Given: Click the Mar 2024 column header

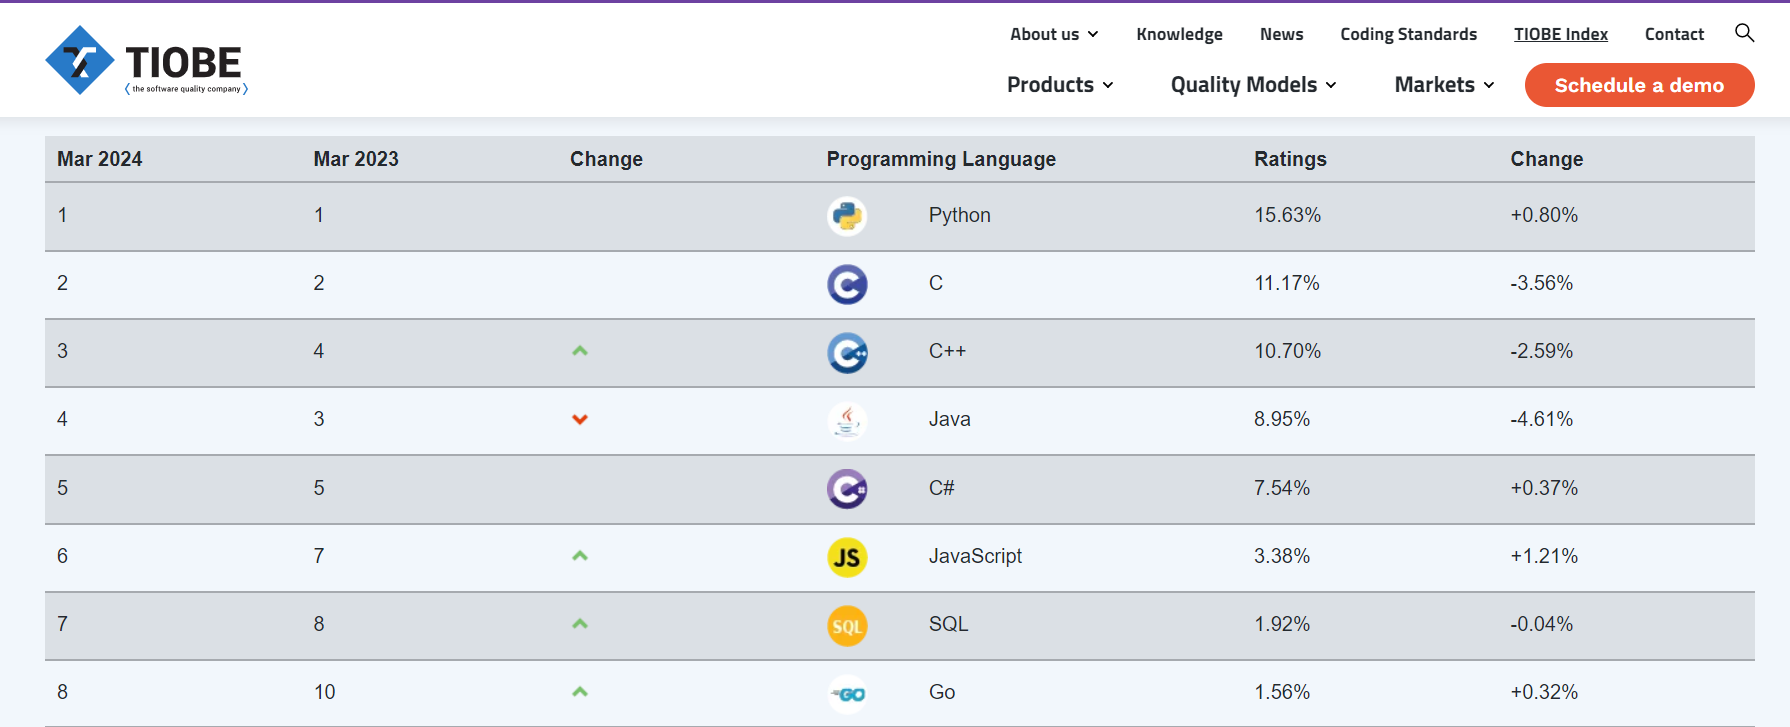Looking at the screenshot, I should tap(99, 159).
